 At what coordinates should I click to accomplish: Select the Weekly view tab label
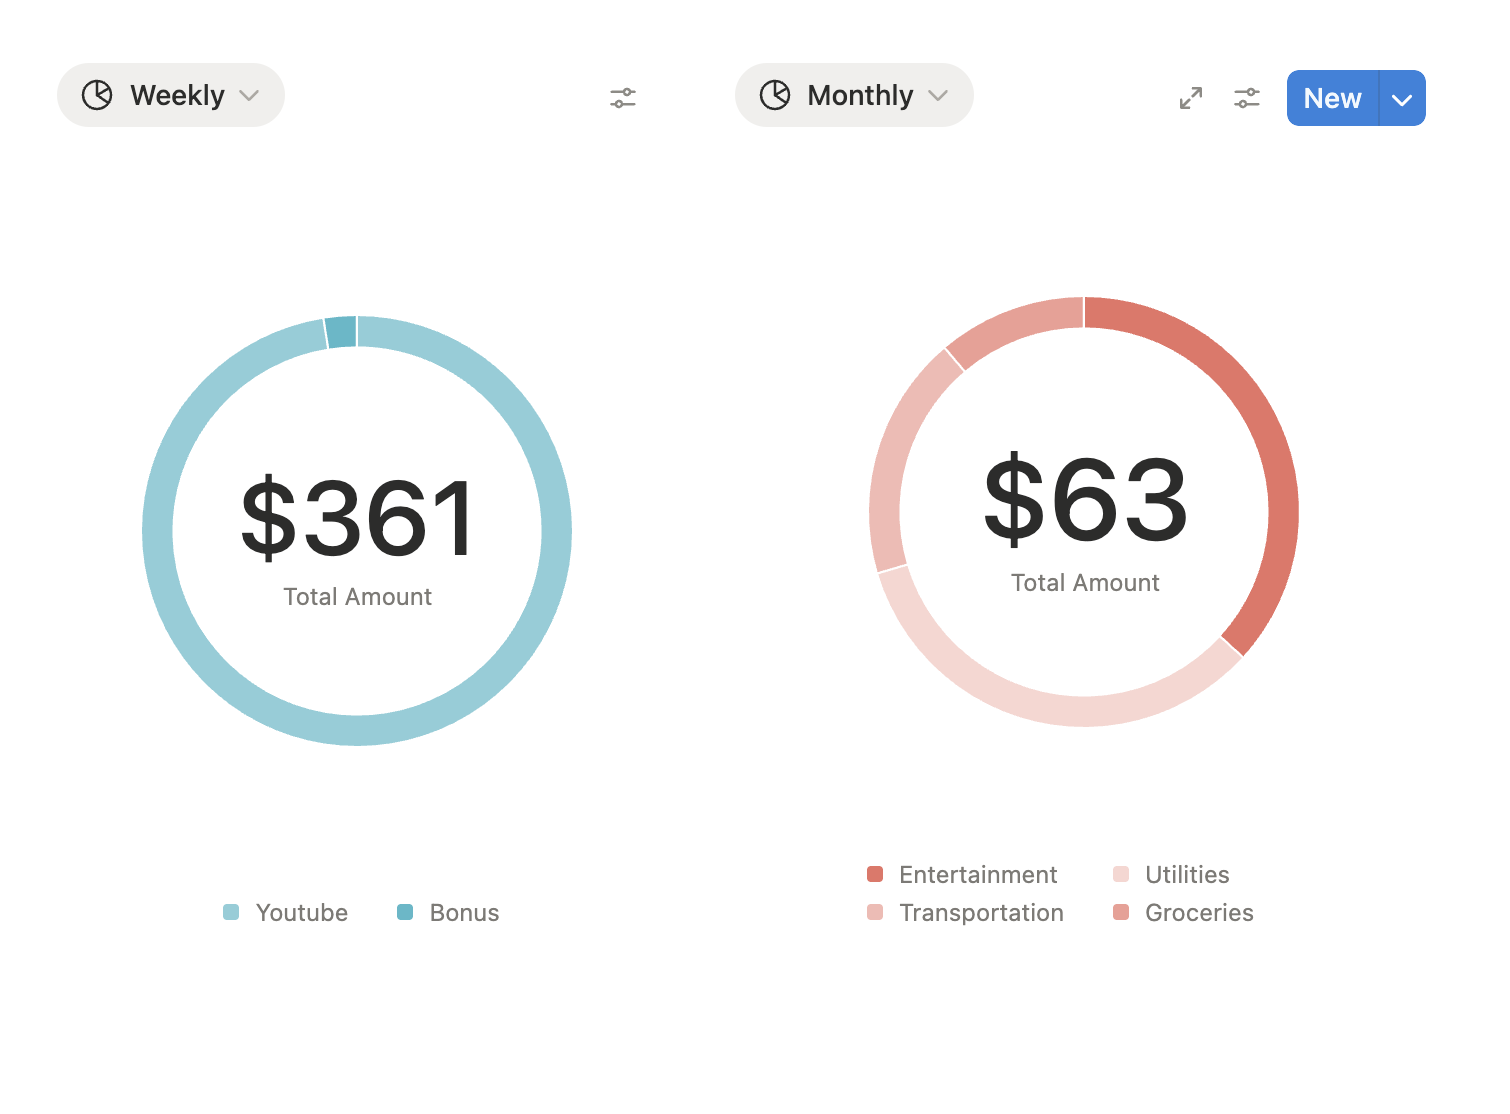pyautogui.click(x=177, y=96)
